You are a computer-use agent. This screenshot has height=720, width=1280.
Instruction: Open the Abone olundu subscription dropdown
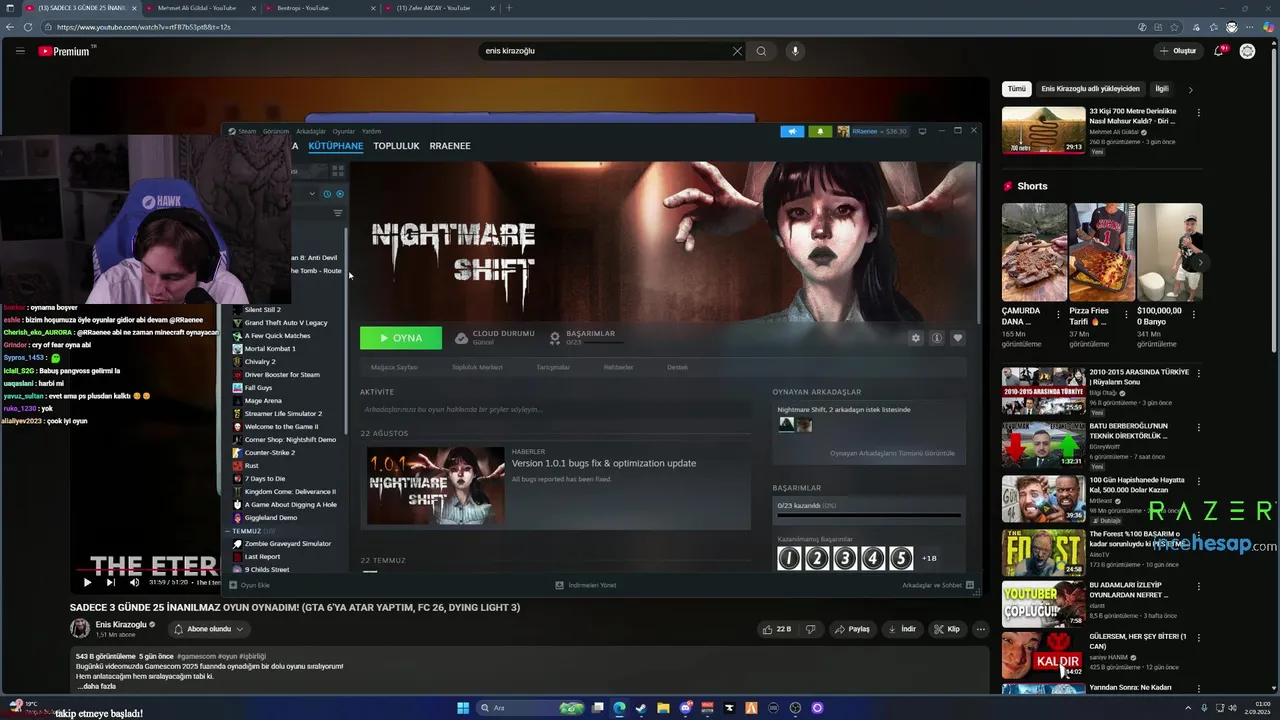click(209, 629)
